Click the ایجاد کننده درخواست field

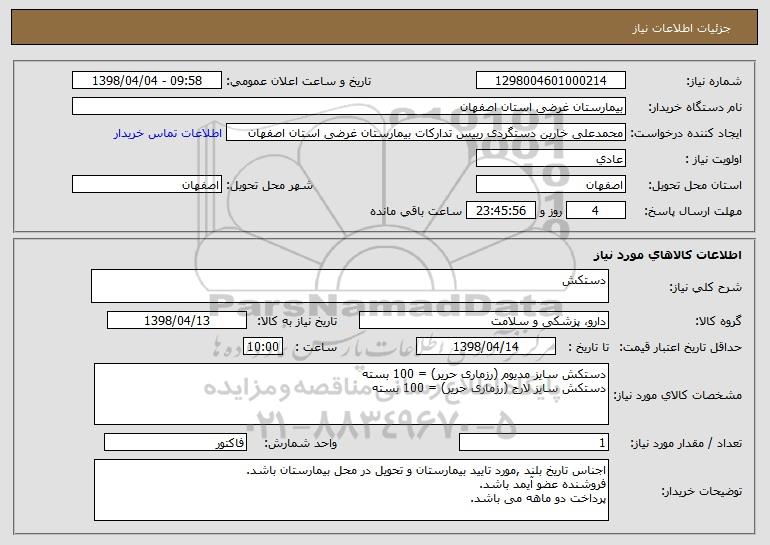tap(426, 133)
